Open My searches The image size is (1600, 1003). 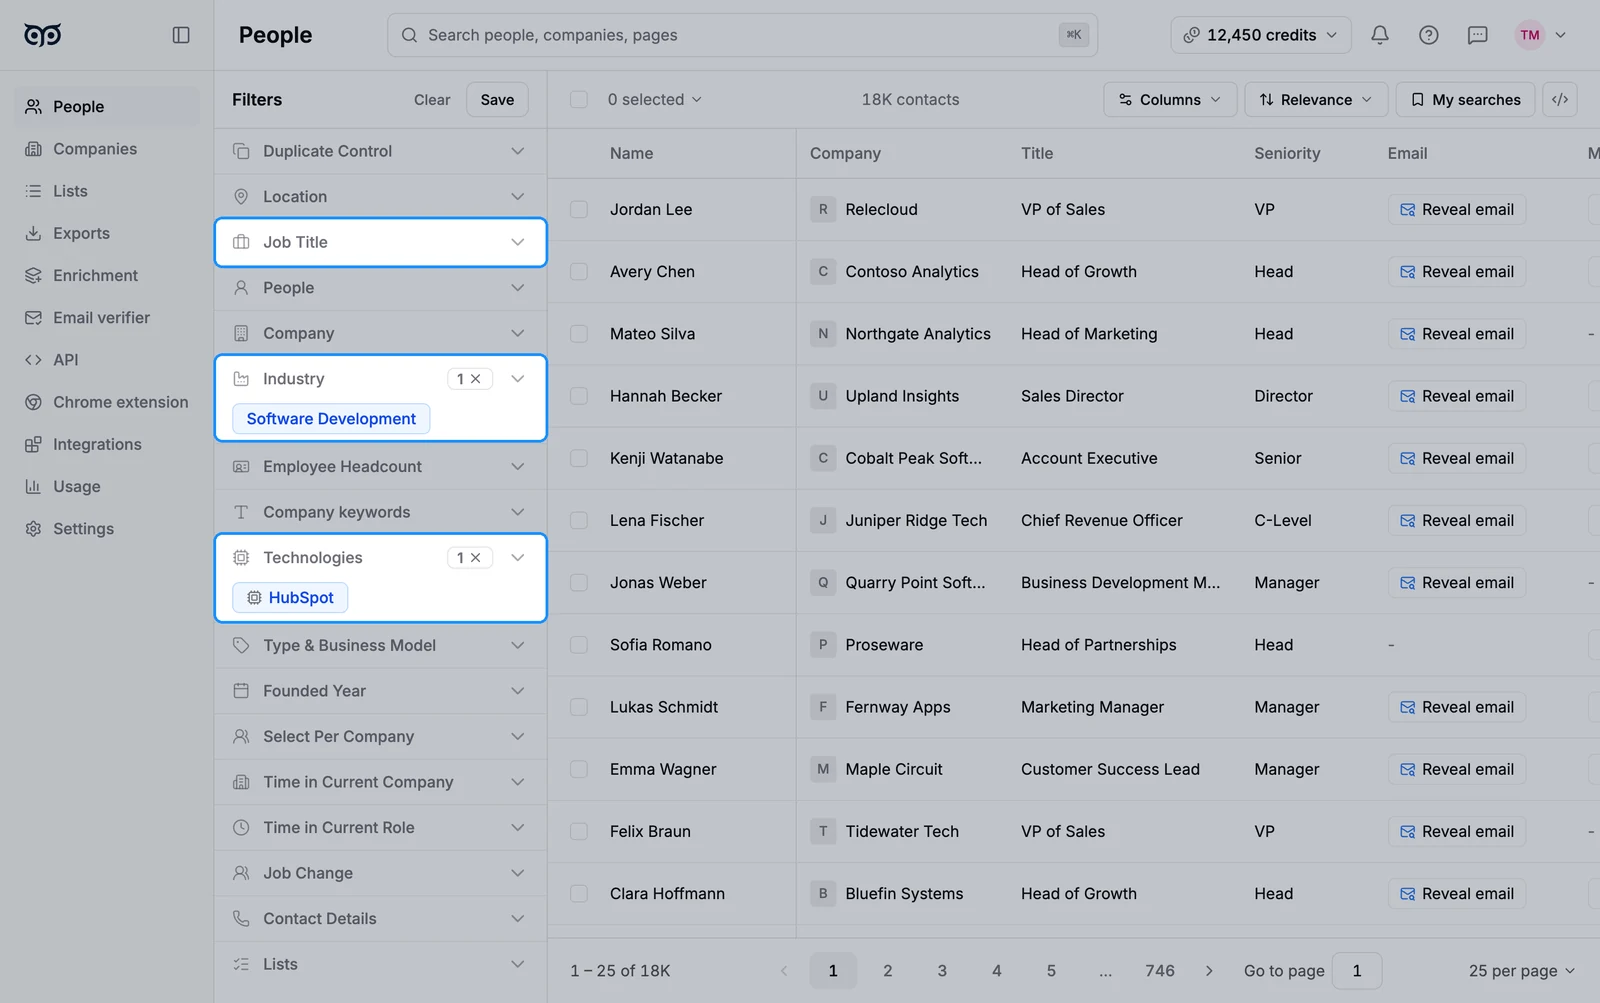[1465, 99]
